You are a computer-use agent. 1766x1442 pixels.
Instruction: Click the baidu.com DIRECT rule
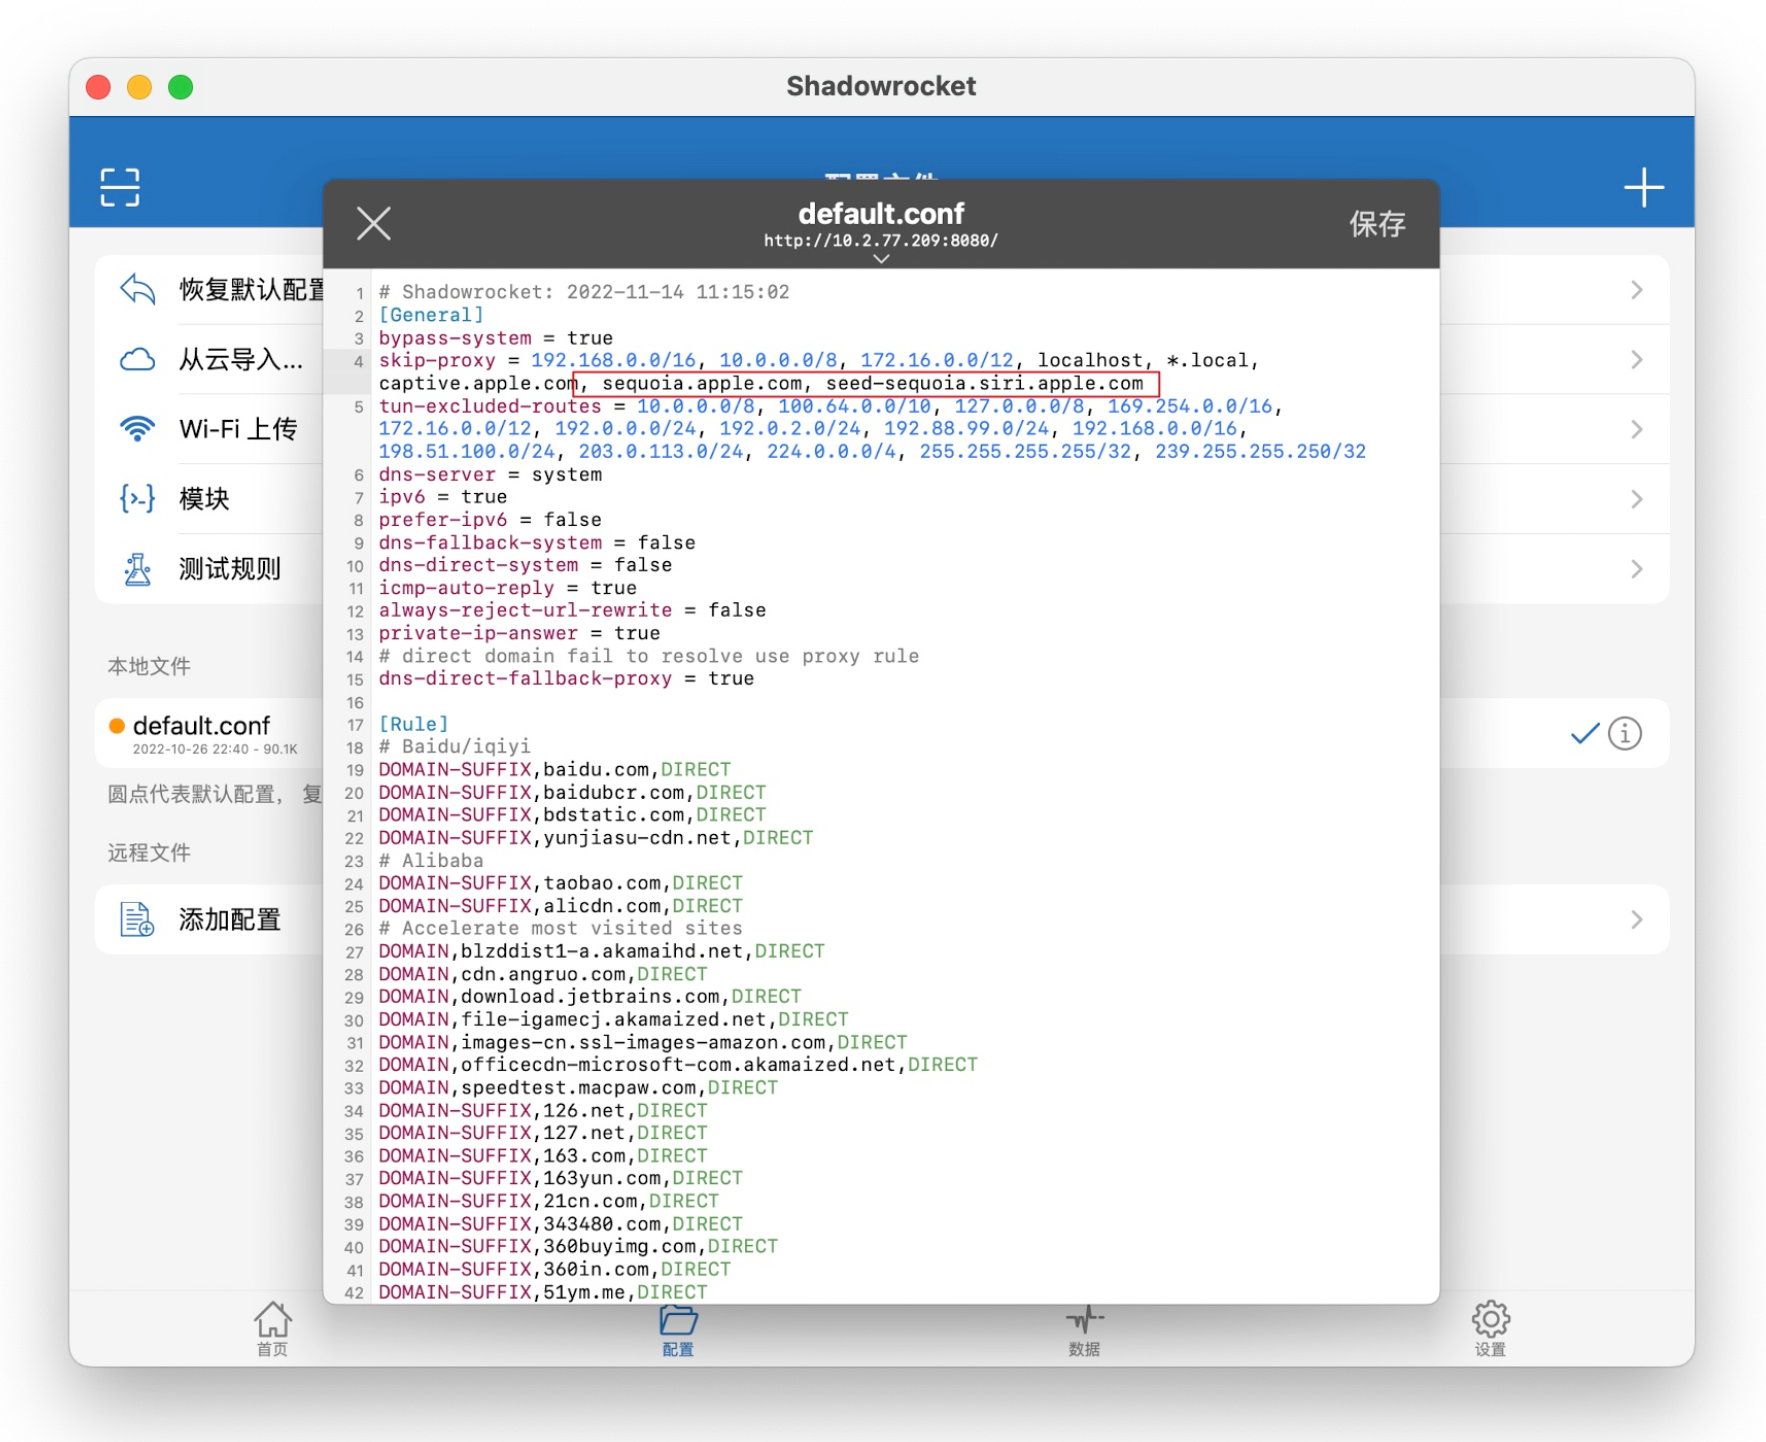click(555, 770)
